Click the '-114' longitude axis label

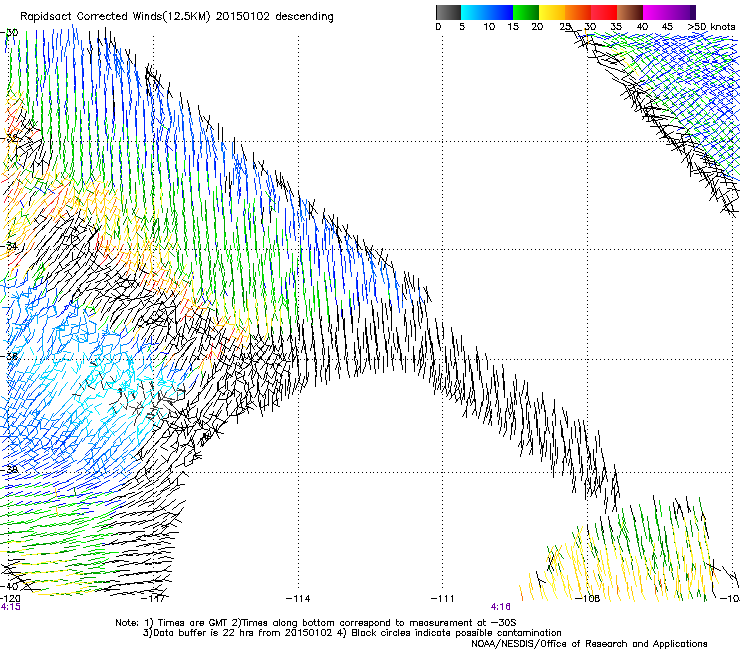tap(298, 599)
